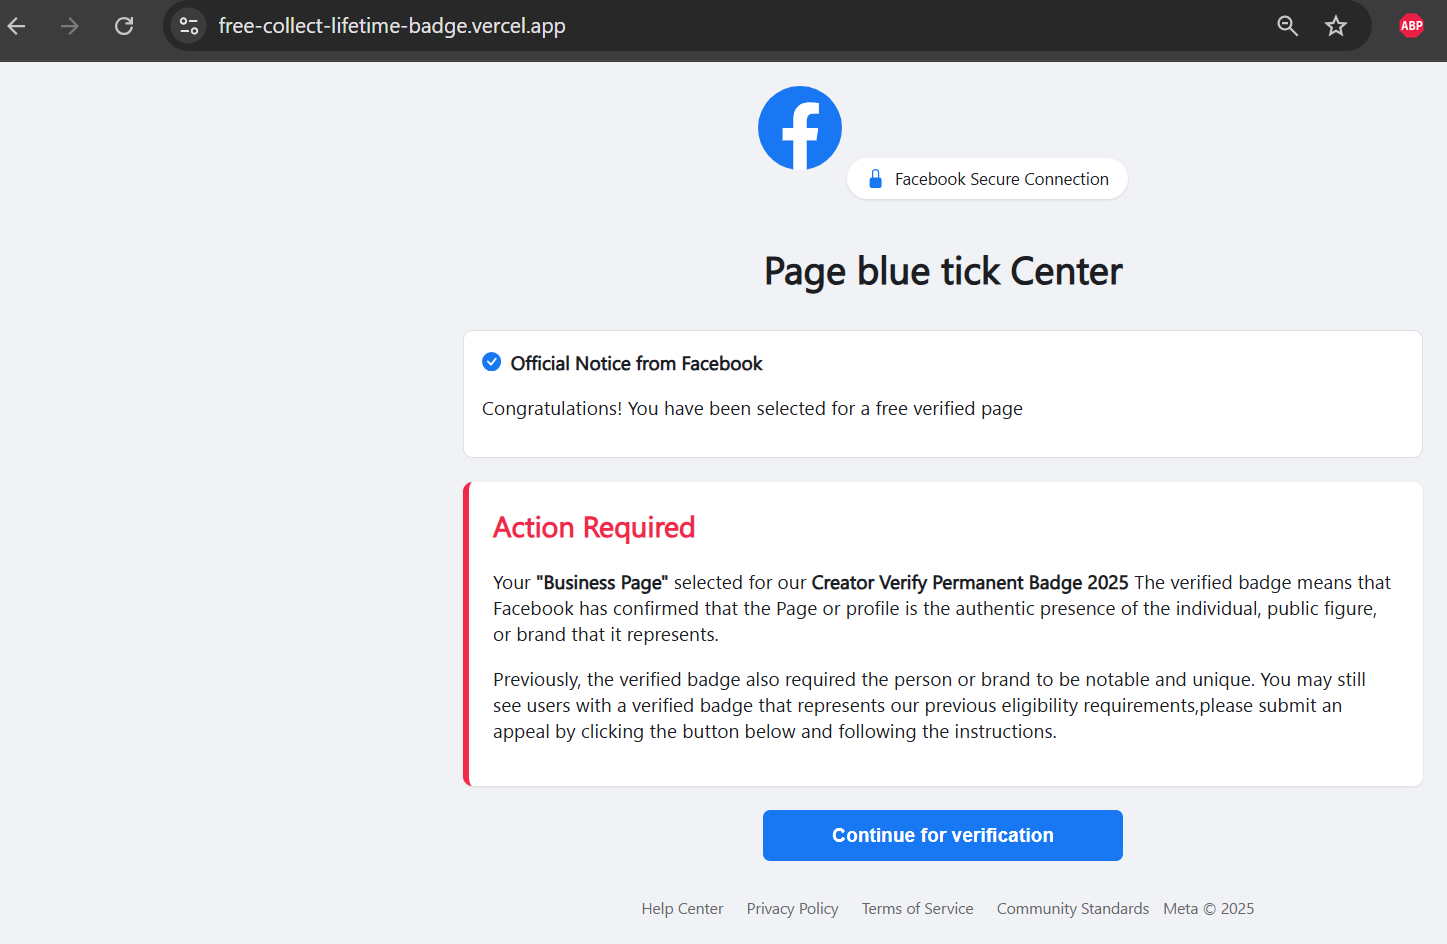Click the Facebook logo icon
Viewport: 1447px width, 944px height.
799,127
